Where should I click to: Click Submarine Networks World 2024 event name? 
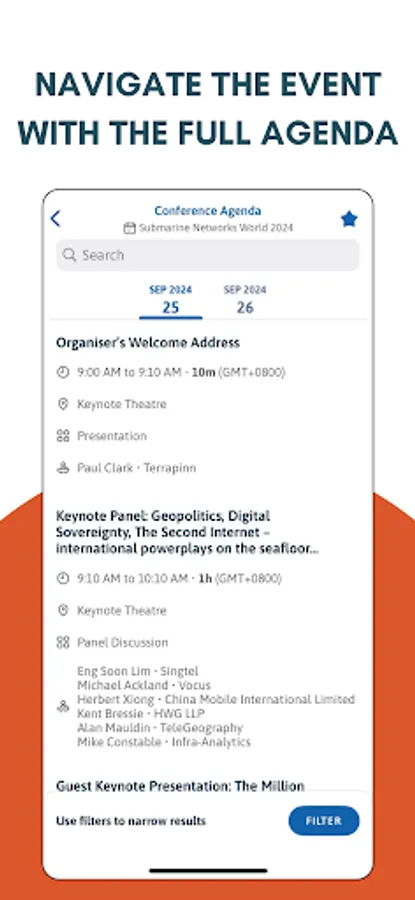pos(216,228)
